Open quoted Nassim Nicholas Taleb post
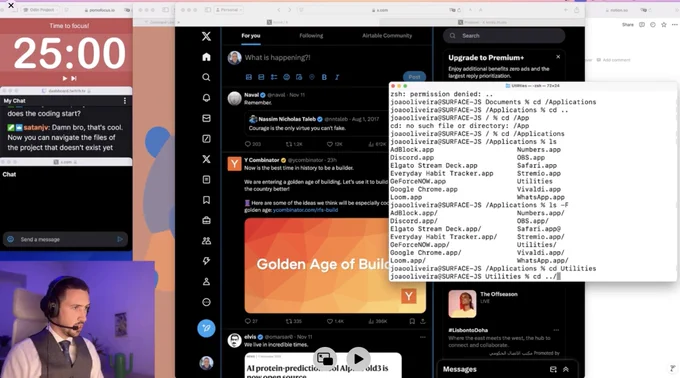The height and width of the screenshot is (378, 680). pyautogui.click(x=317, y=124)
